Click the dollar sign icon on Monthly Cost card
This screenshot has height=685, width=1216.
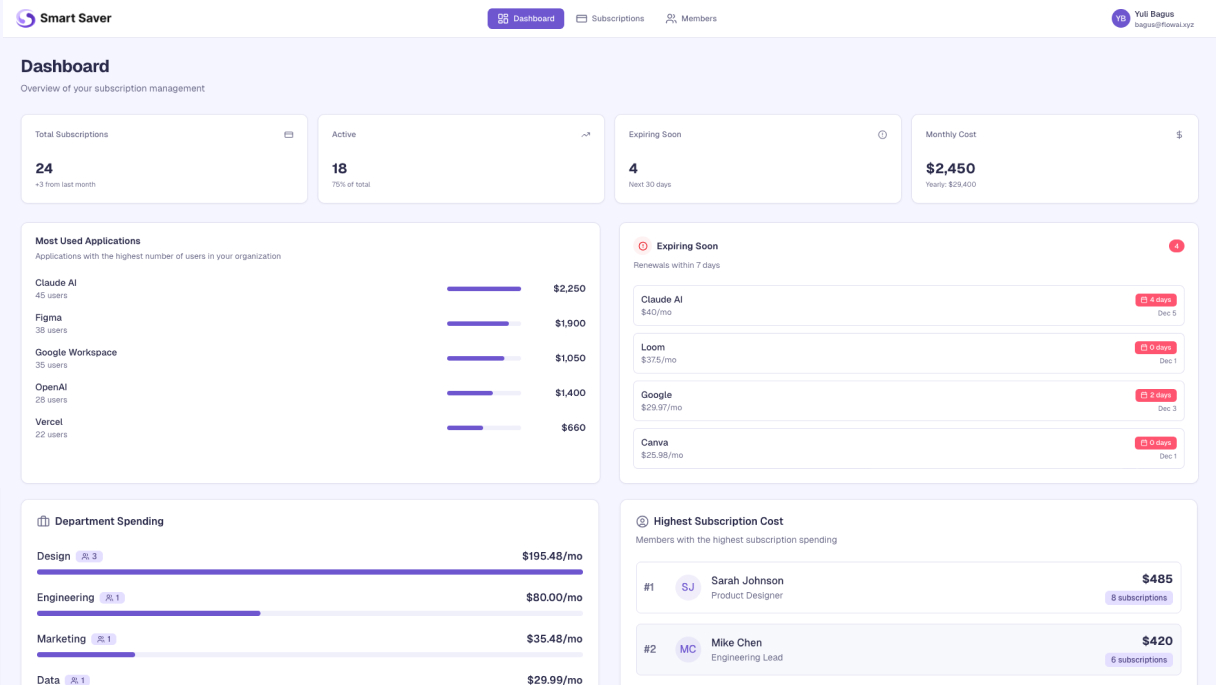pyautogui.click(x=1179, y=134)
